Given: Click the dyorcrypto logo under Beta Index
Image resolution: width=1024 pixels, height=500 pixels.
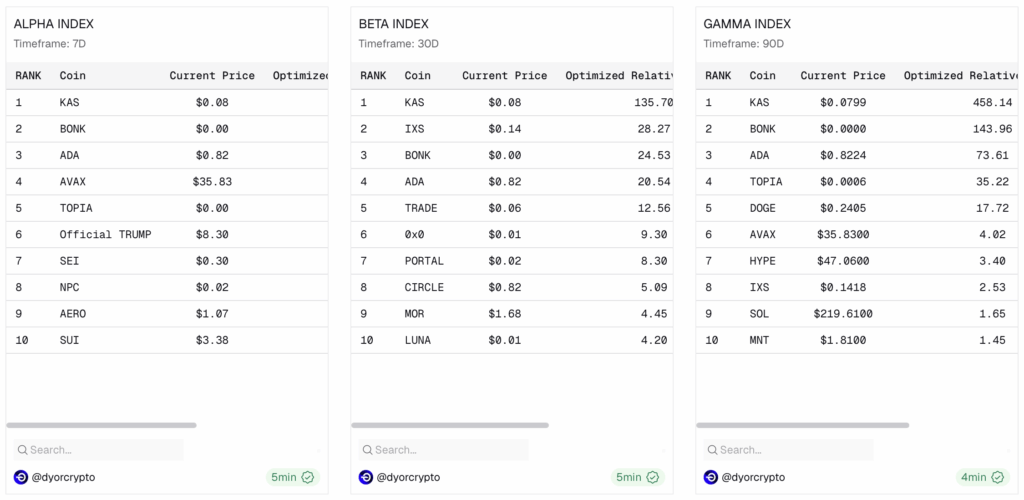Looking at the screenshot, I should pos(366,477).
